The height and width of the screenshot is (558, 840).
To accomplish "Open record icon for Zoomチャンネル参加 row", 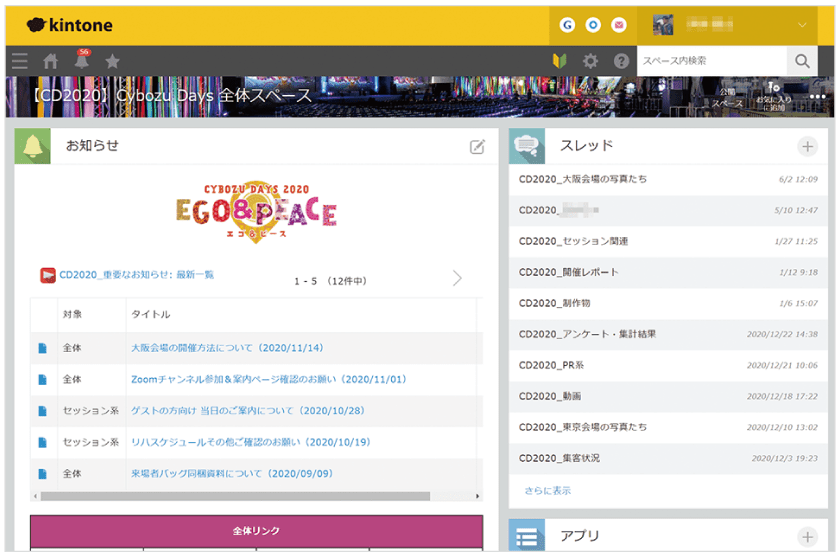I will 43,380.
